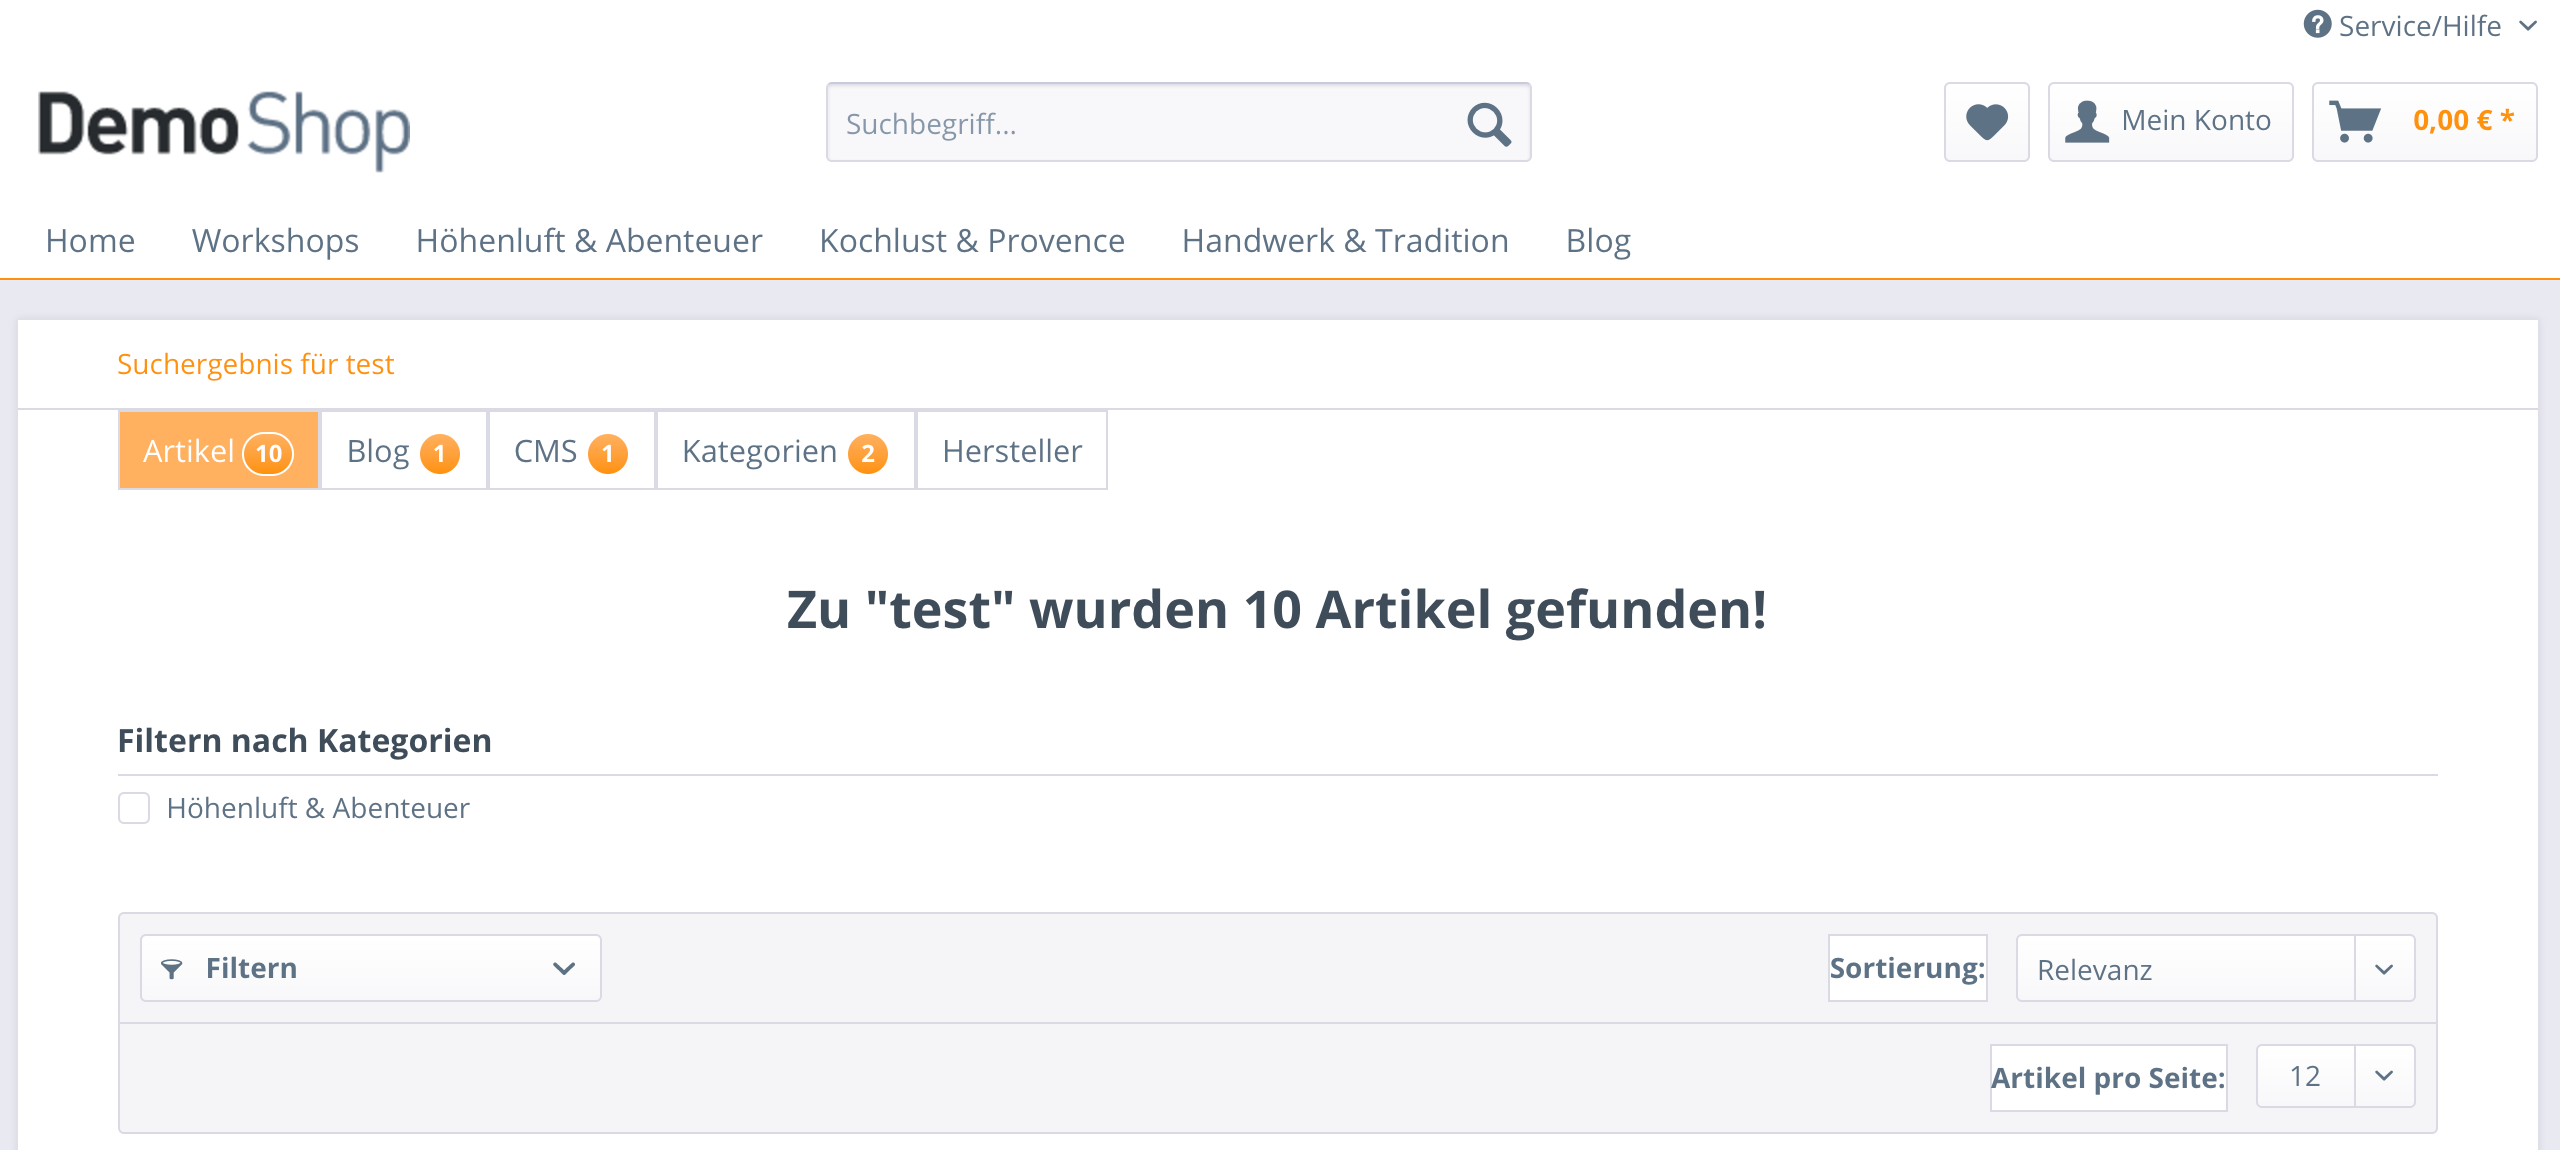2560x1150 pixels.
Task: Switch to the Kategorien results tab
Action: click(785, 450)
